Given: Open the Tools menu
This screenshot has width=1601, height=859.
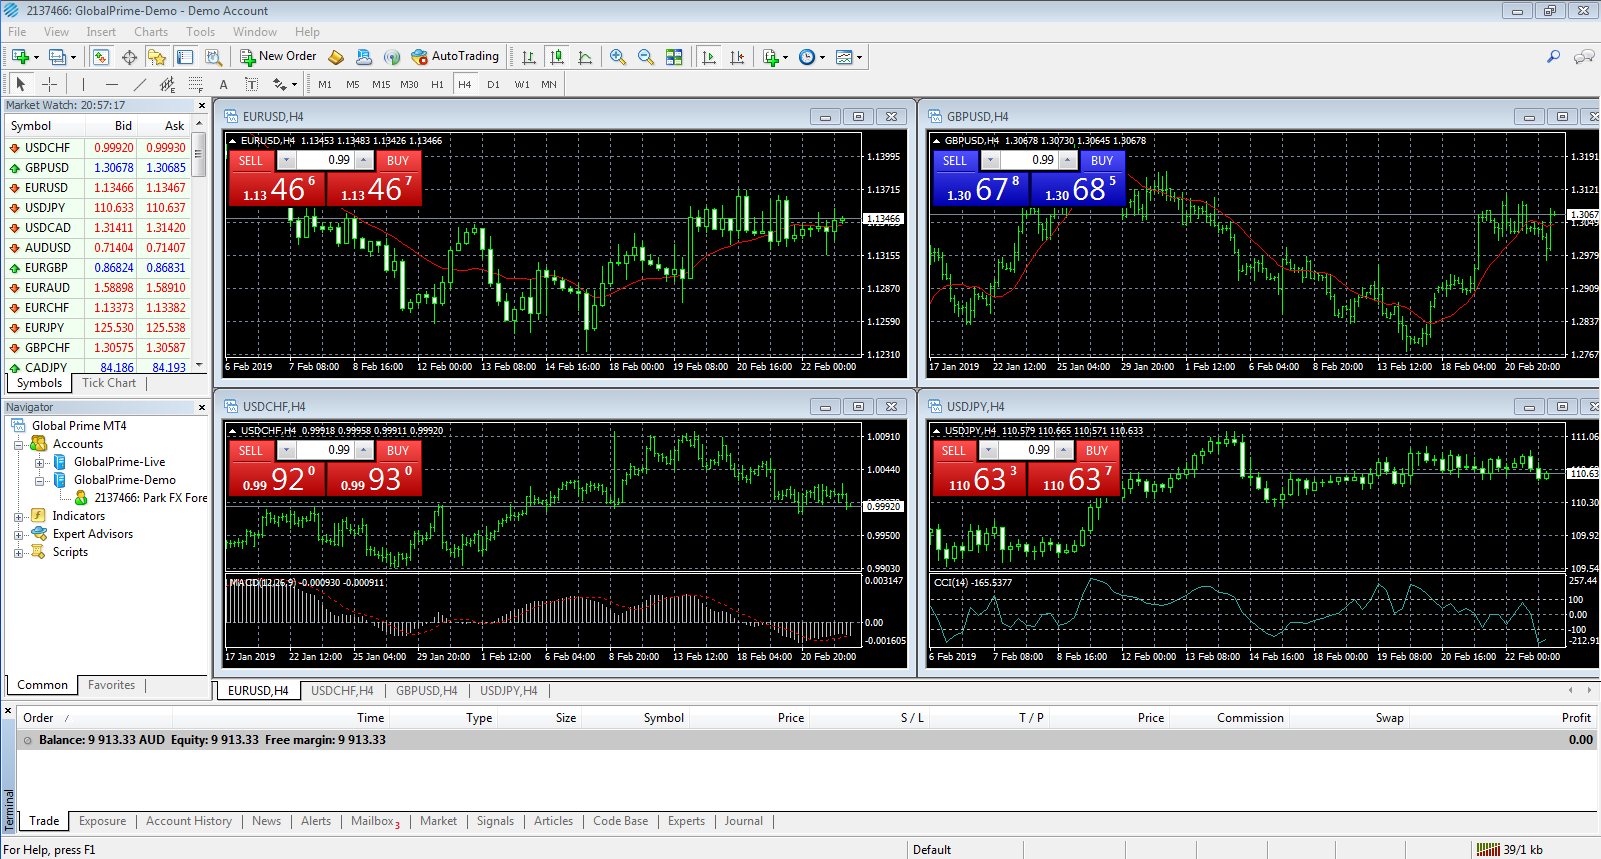Looking at the screenshot, I should 200,32.
